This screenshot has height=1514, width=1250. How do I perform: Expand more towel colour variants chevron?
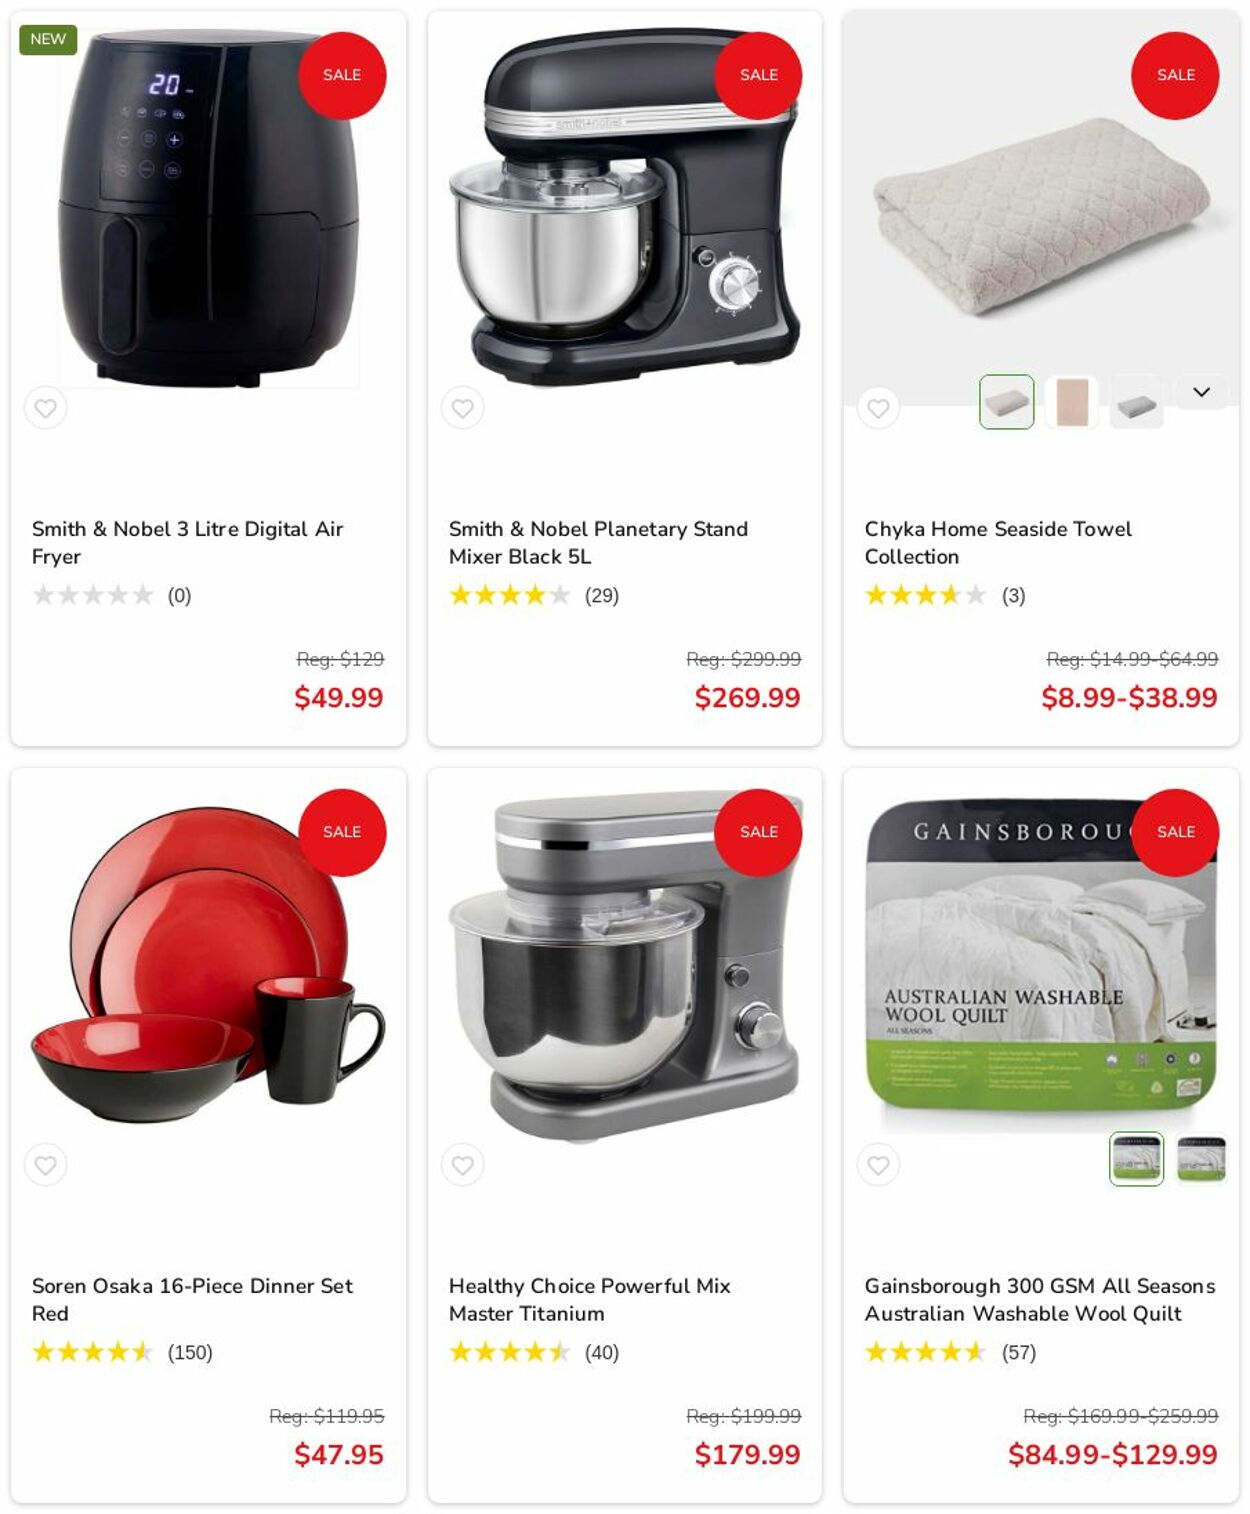click(x=1201, y=392)
